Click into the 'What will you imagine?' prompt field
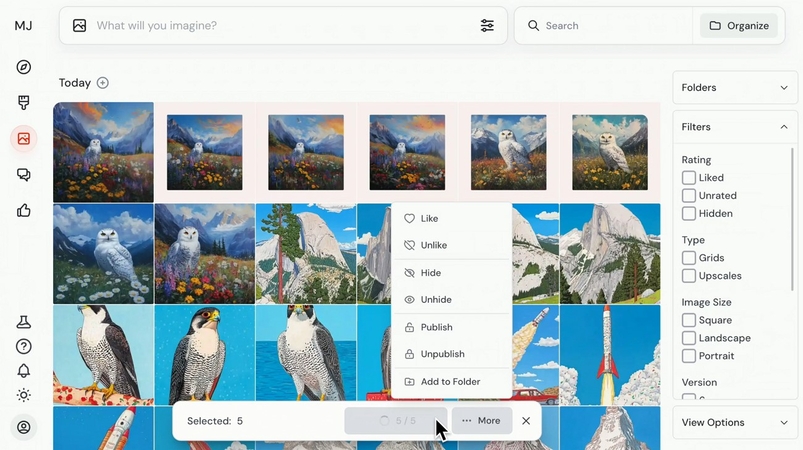Viewport: 803px width, 450px height. point(283,26)
